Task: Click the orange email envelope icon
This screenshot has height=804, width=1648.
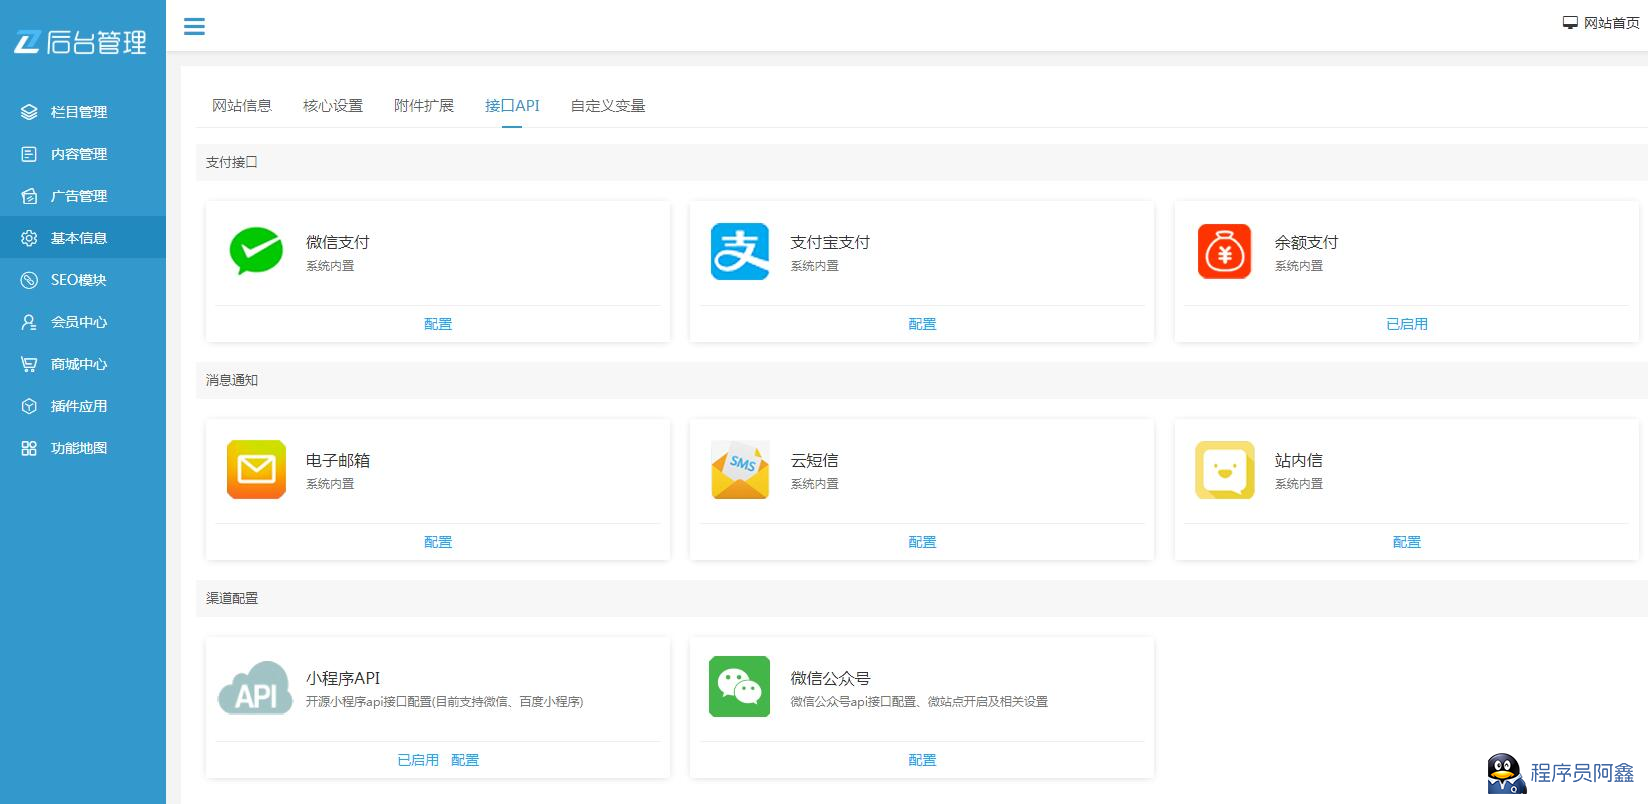Action: click(256, 469)
